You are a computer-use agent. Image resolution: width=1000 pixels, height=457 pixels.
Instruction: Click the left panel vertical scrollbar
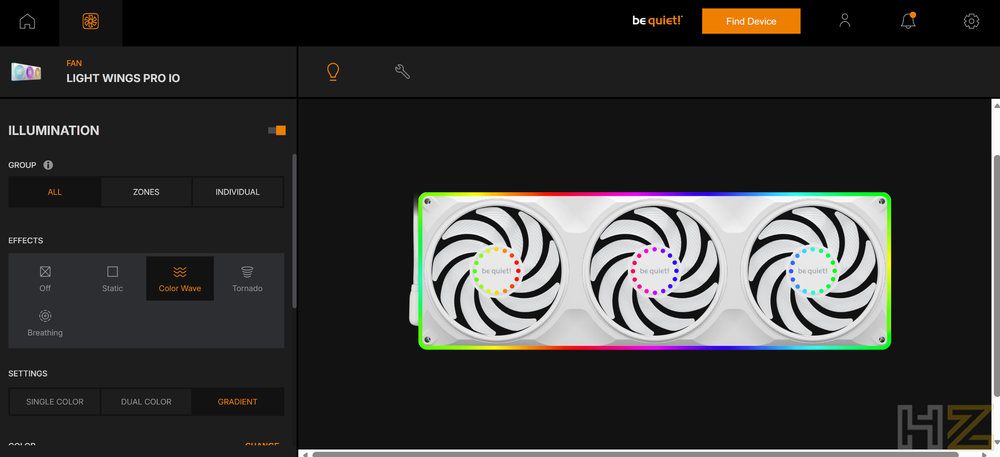294,231
